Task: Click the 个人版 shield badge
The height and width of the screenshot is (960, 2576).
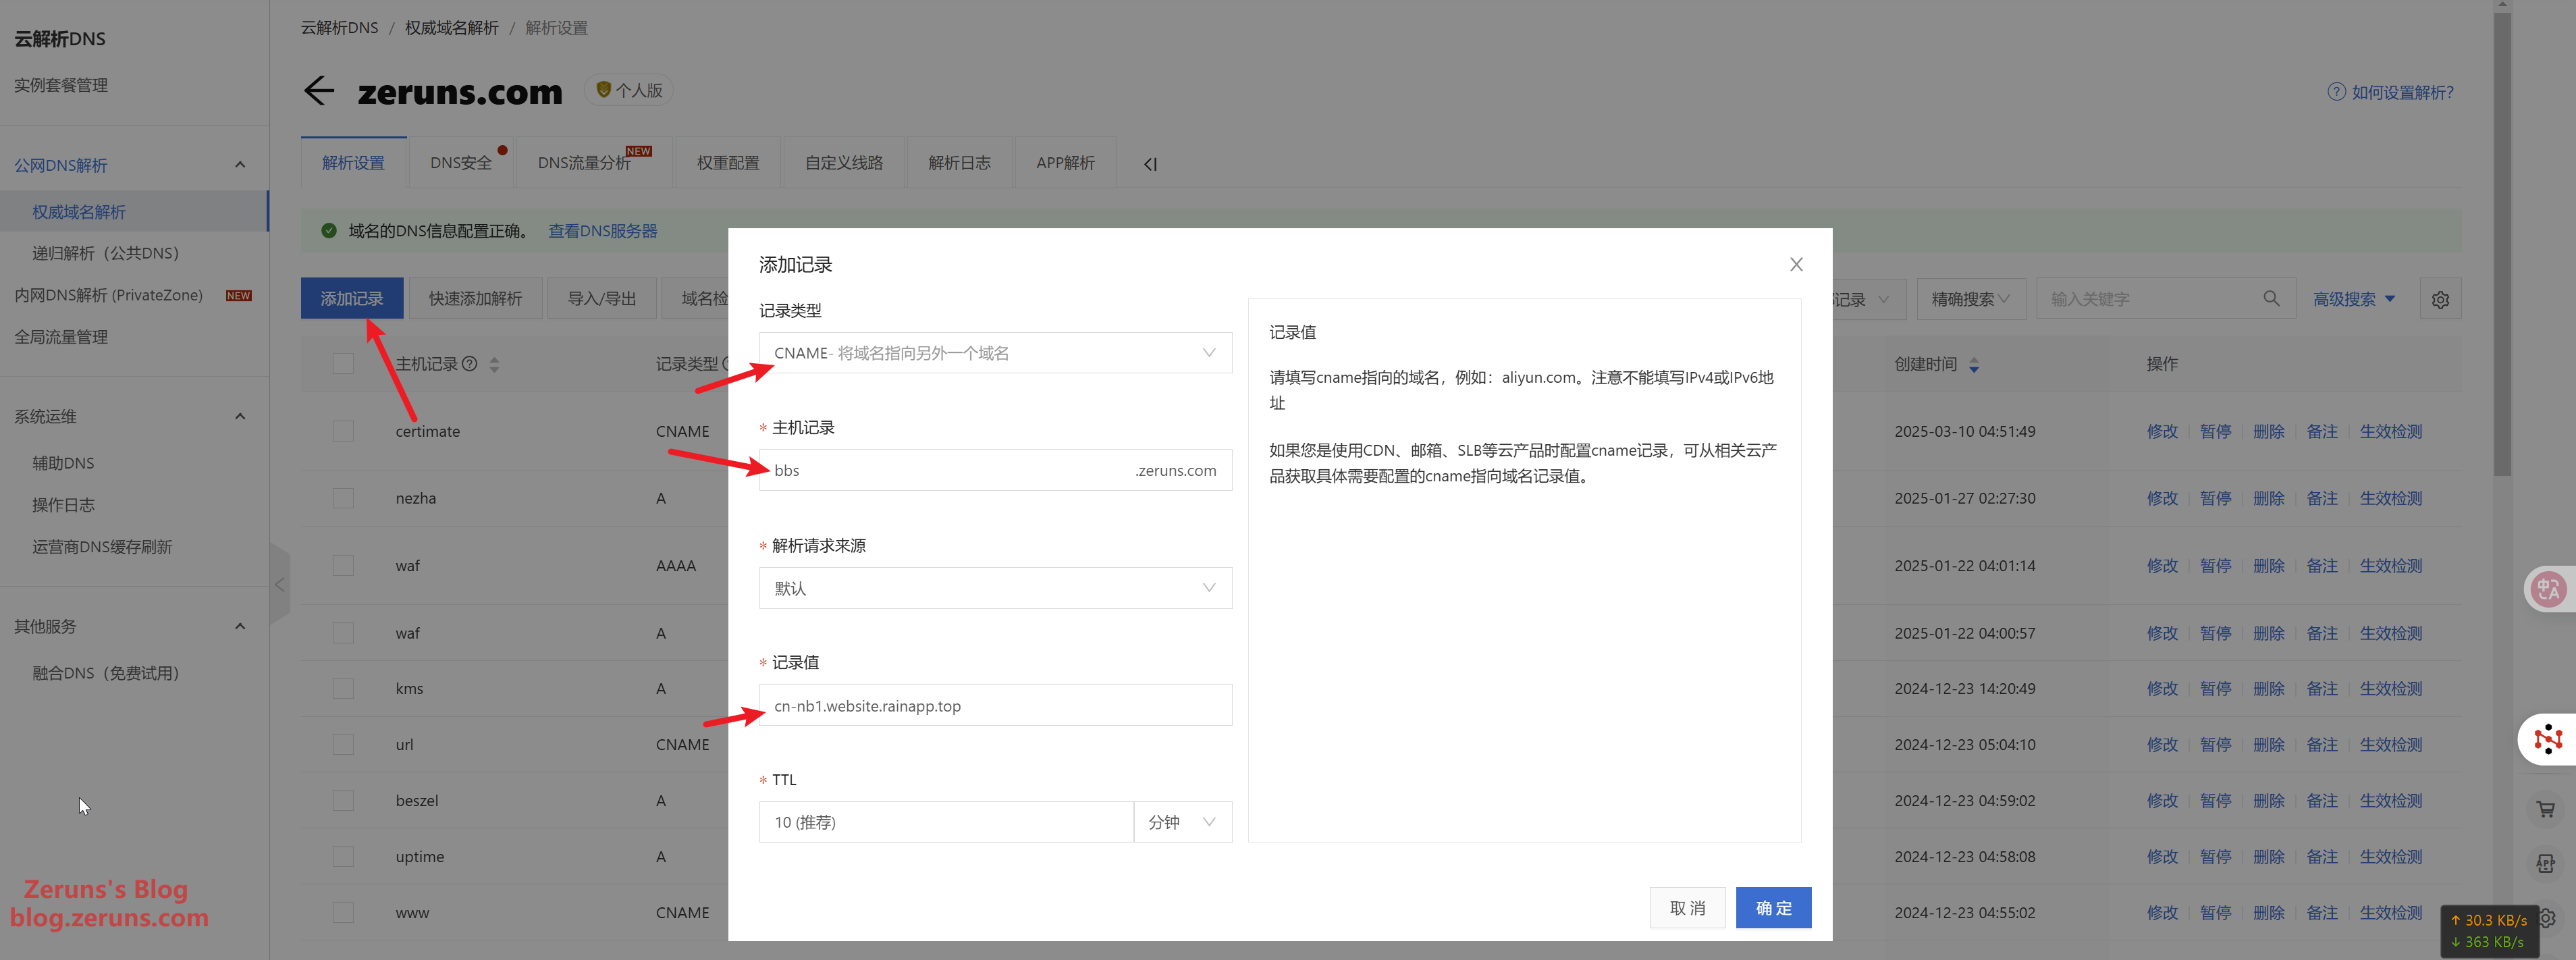Action: [x=629, y=90]
